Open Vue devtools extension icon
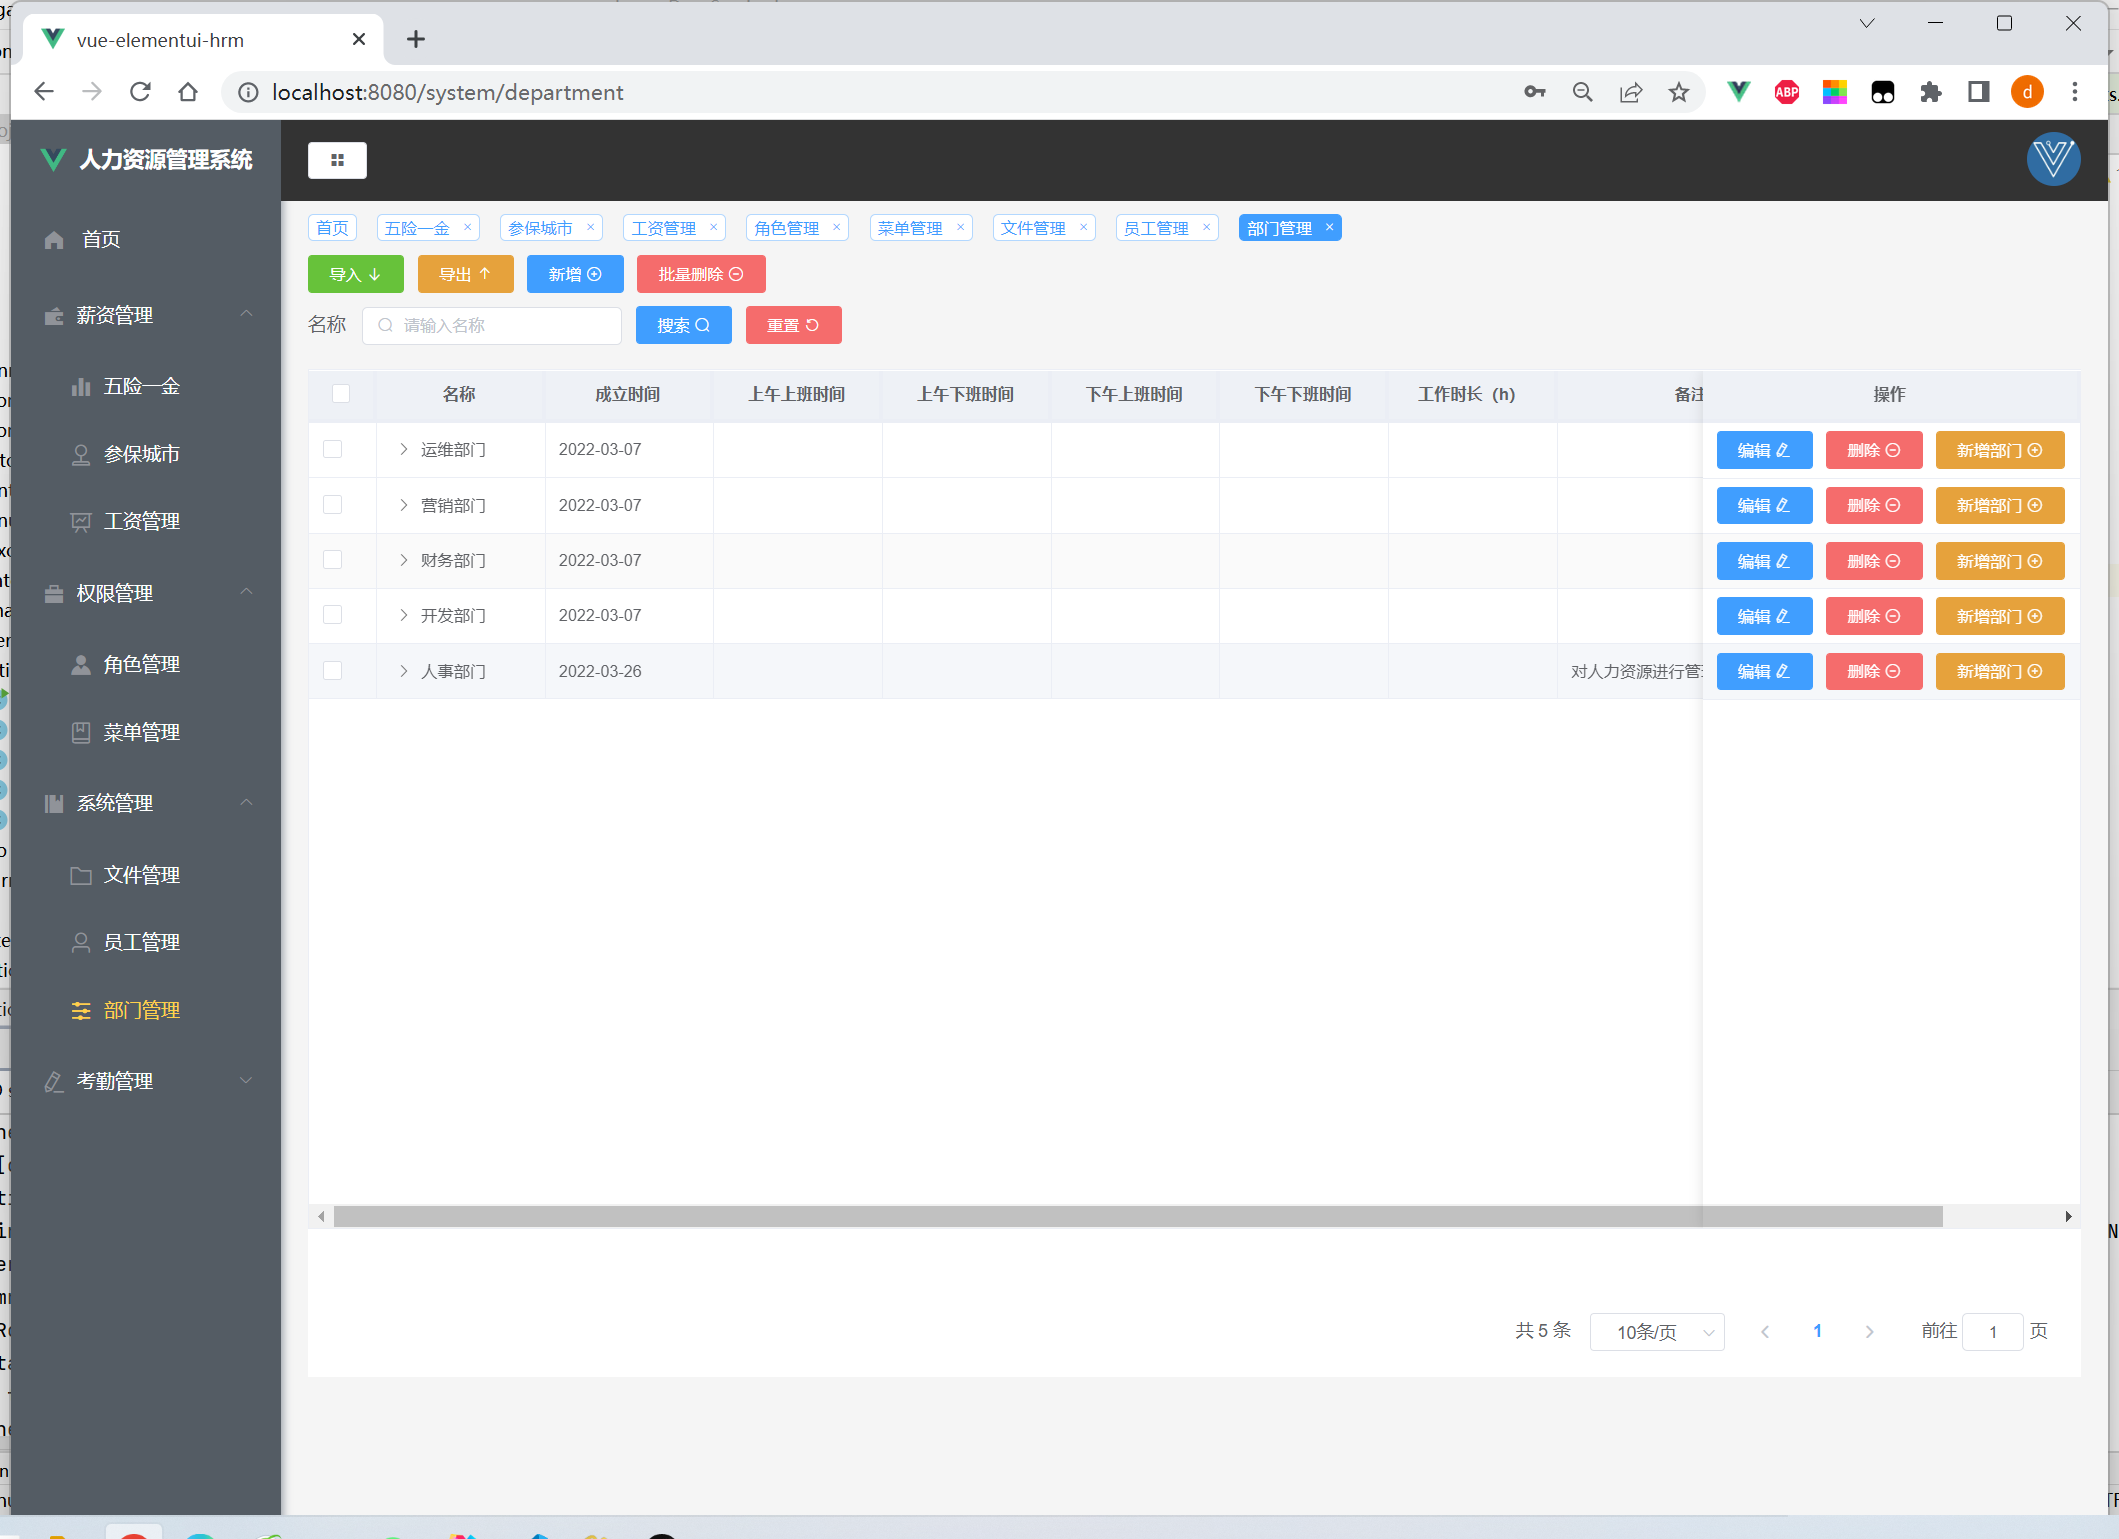The width and height of the screenshot is (2119, 1539). pos(1738,92)
